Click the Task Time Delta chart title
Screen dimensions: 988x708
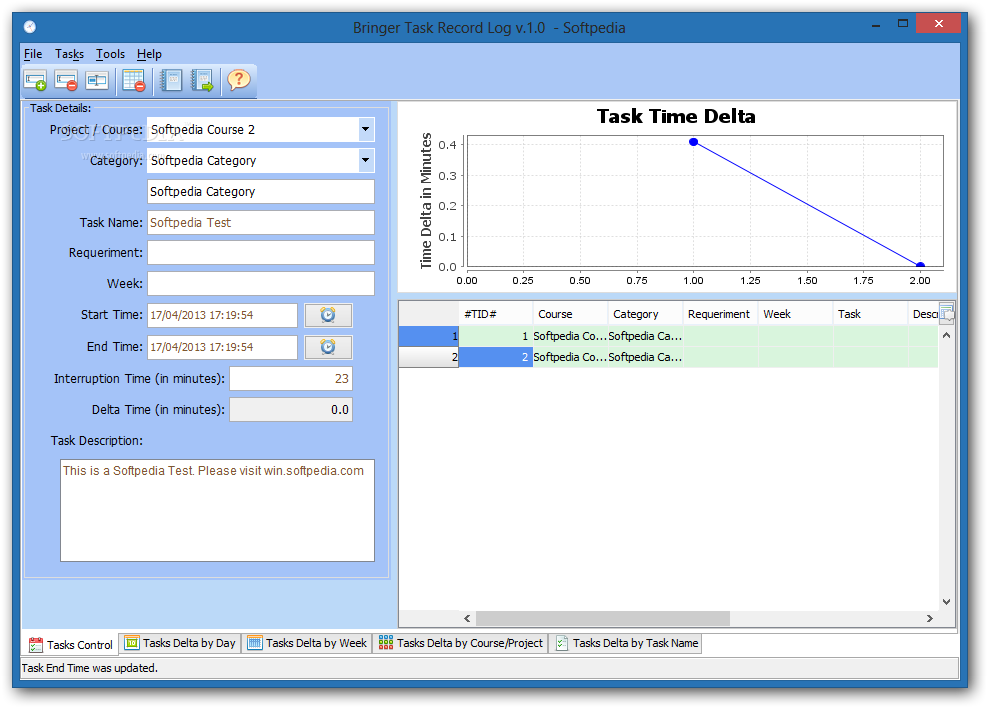(676, 116)
